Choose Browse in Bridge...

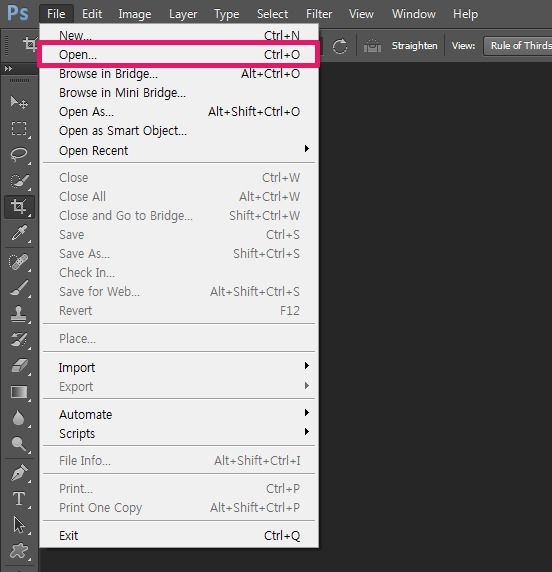[x=179, y=74]
